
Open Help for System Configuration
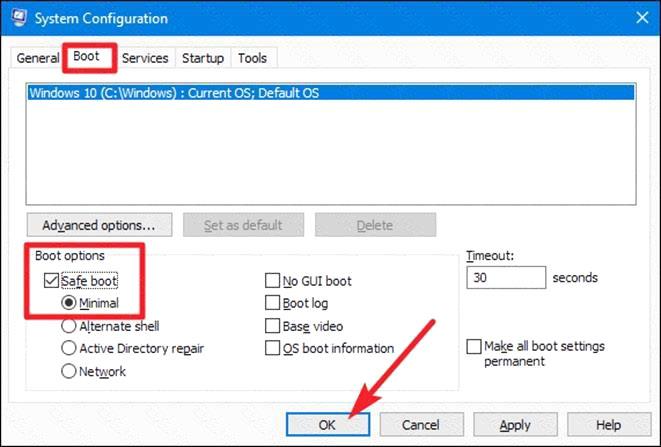(609, 425)
